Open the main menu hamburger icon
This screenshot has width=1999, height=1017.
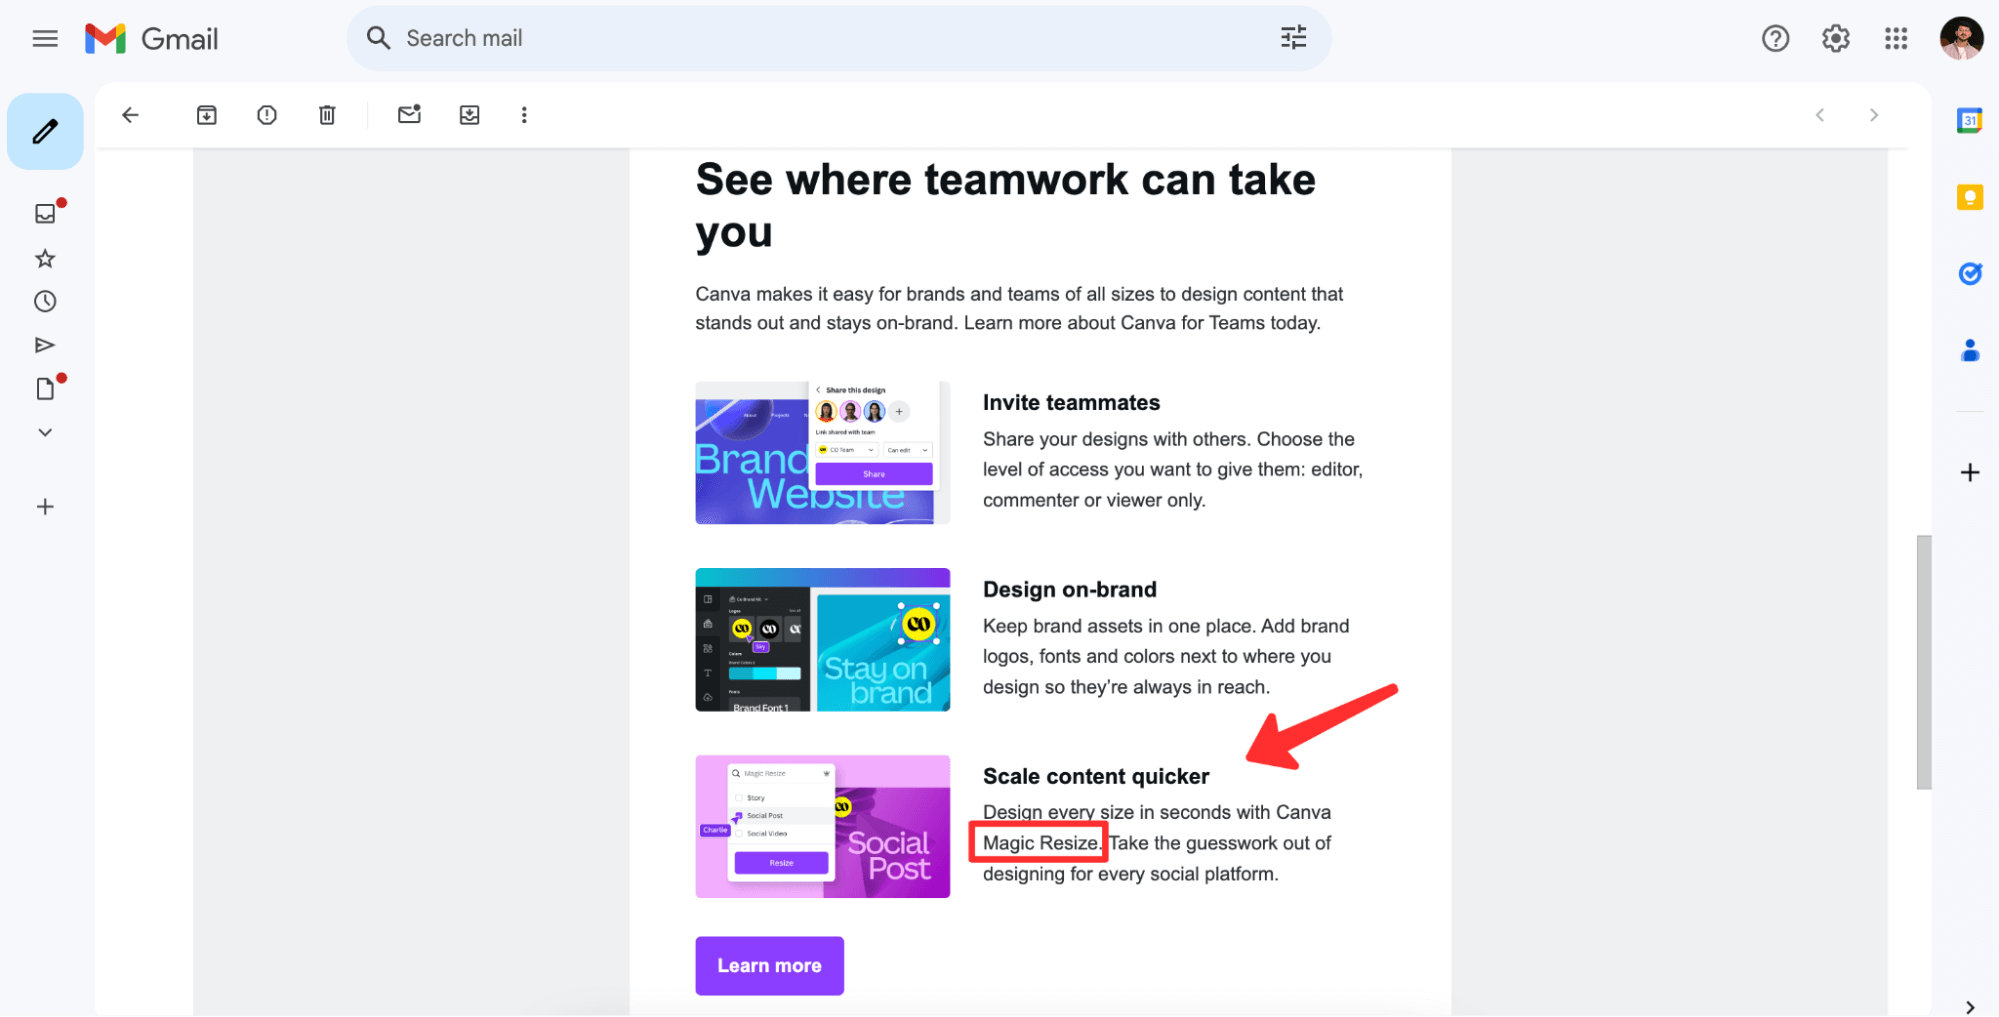click(45, 39)
